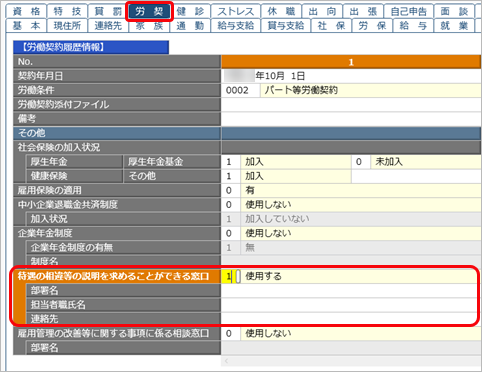
Task: Open the 出向 tab
Action: (322, 12)
